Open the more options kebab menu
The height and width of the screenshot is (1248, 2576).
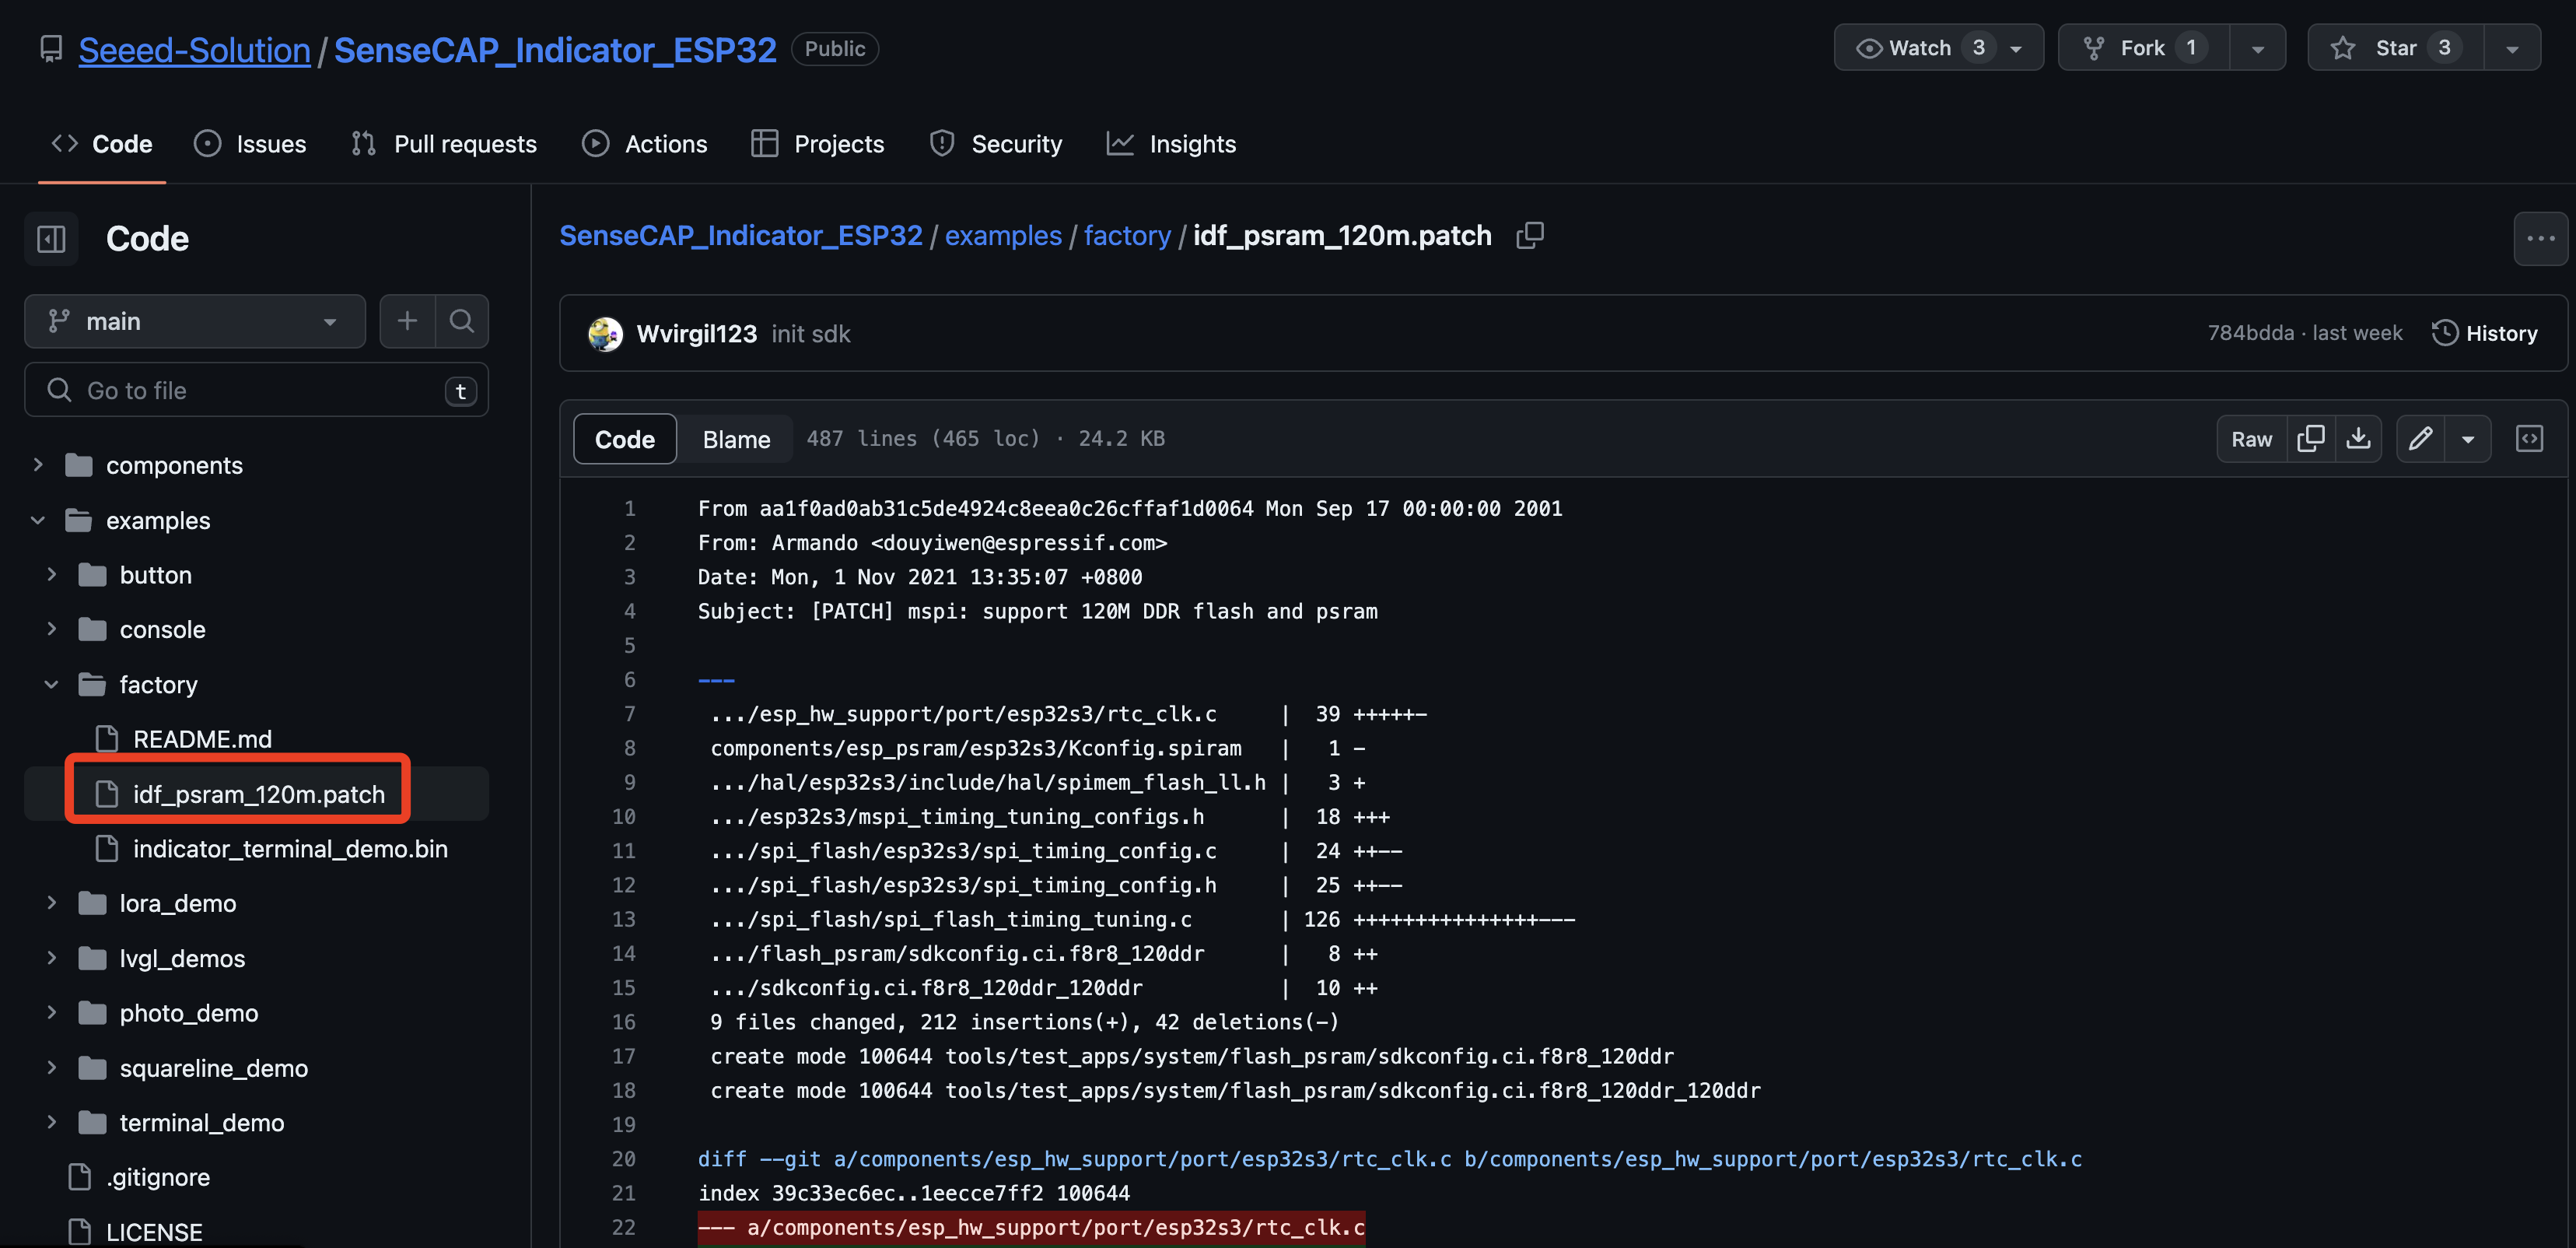pos(2541,238)
